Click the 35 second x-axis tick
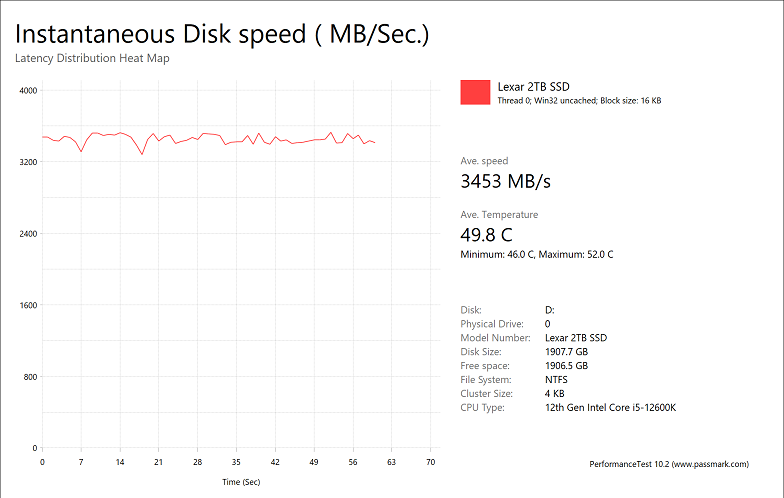The height and width of the screenshot is (498, 784). pos(236,463)
